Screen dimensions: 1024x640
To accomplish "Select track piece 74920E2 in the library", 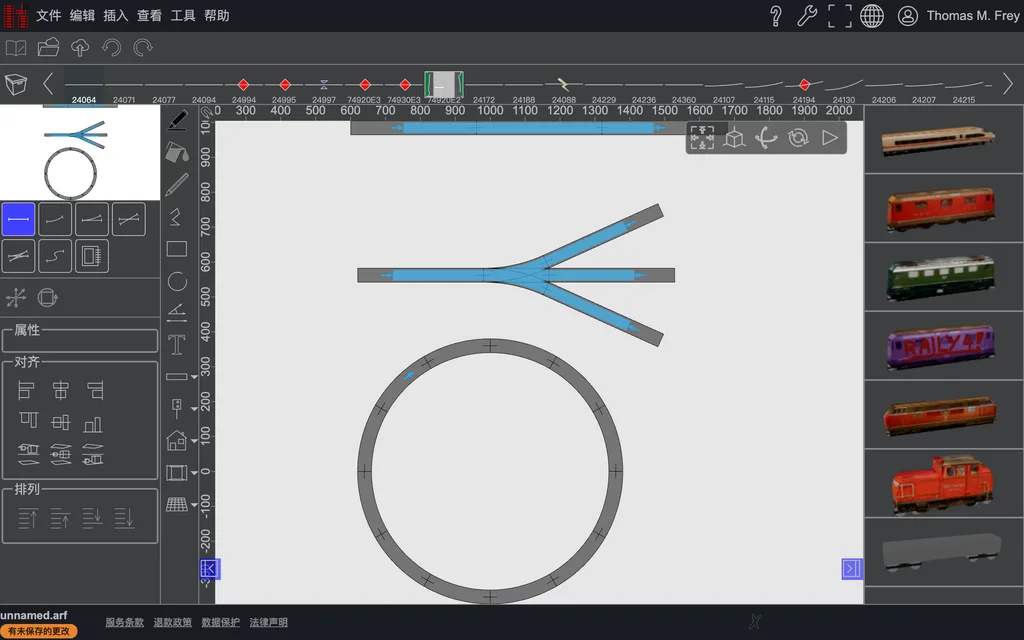I will coord(443,88).
